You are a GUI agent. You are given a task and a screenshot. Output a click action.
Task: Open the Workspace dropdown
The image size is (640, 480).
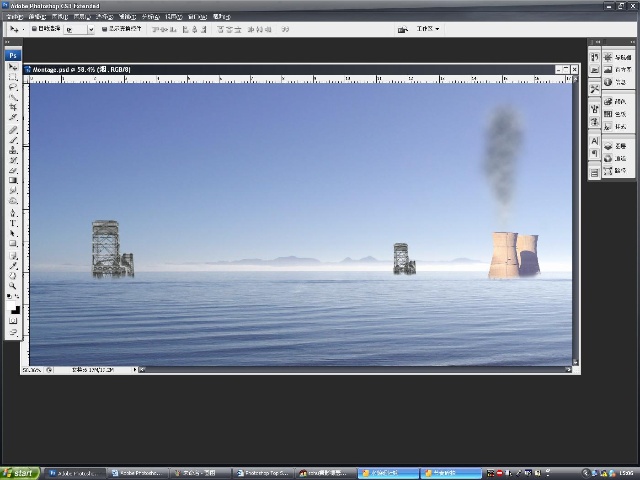[428, 29]
